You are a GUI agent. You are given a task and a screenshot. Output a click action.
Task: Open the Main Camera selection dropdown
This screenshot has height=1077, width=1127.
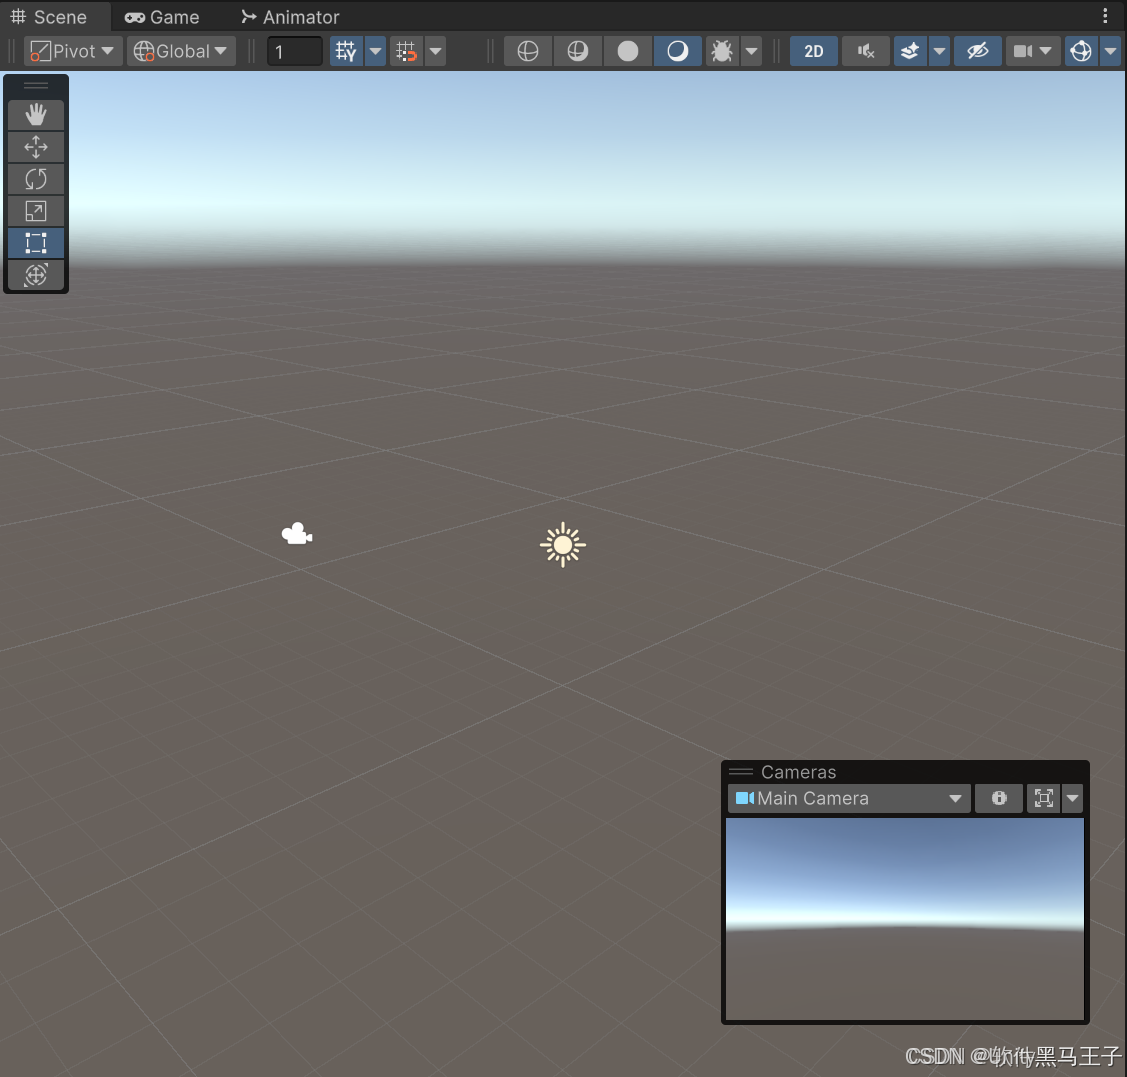(849, 798)
